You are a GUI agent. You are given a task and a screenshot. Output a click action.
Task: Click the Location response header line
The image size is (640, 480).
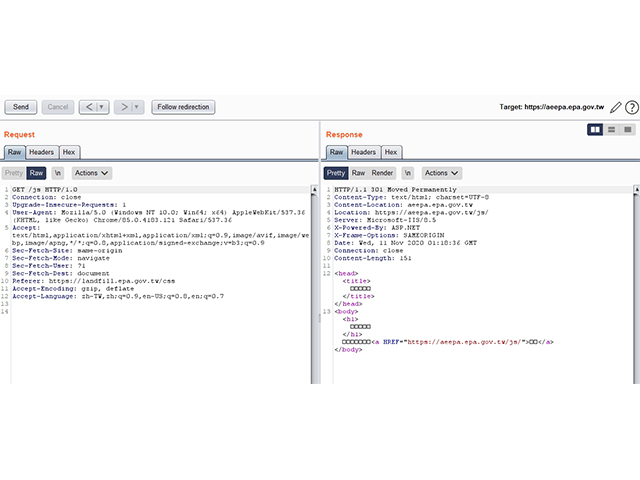click(x=411, y=212)
